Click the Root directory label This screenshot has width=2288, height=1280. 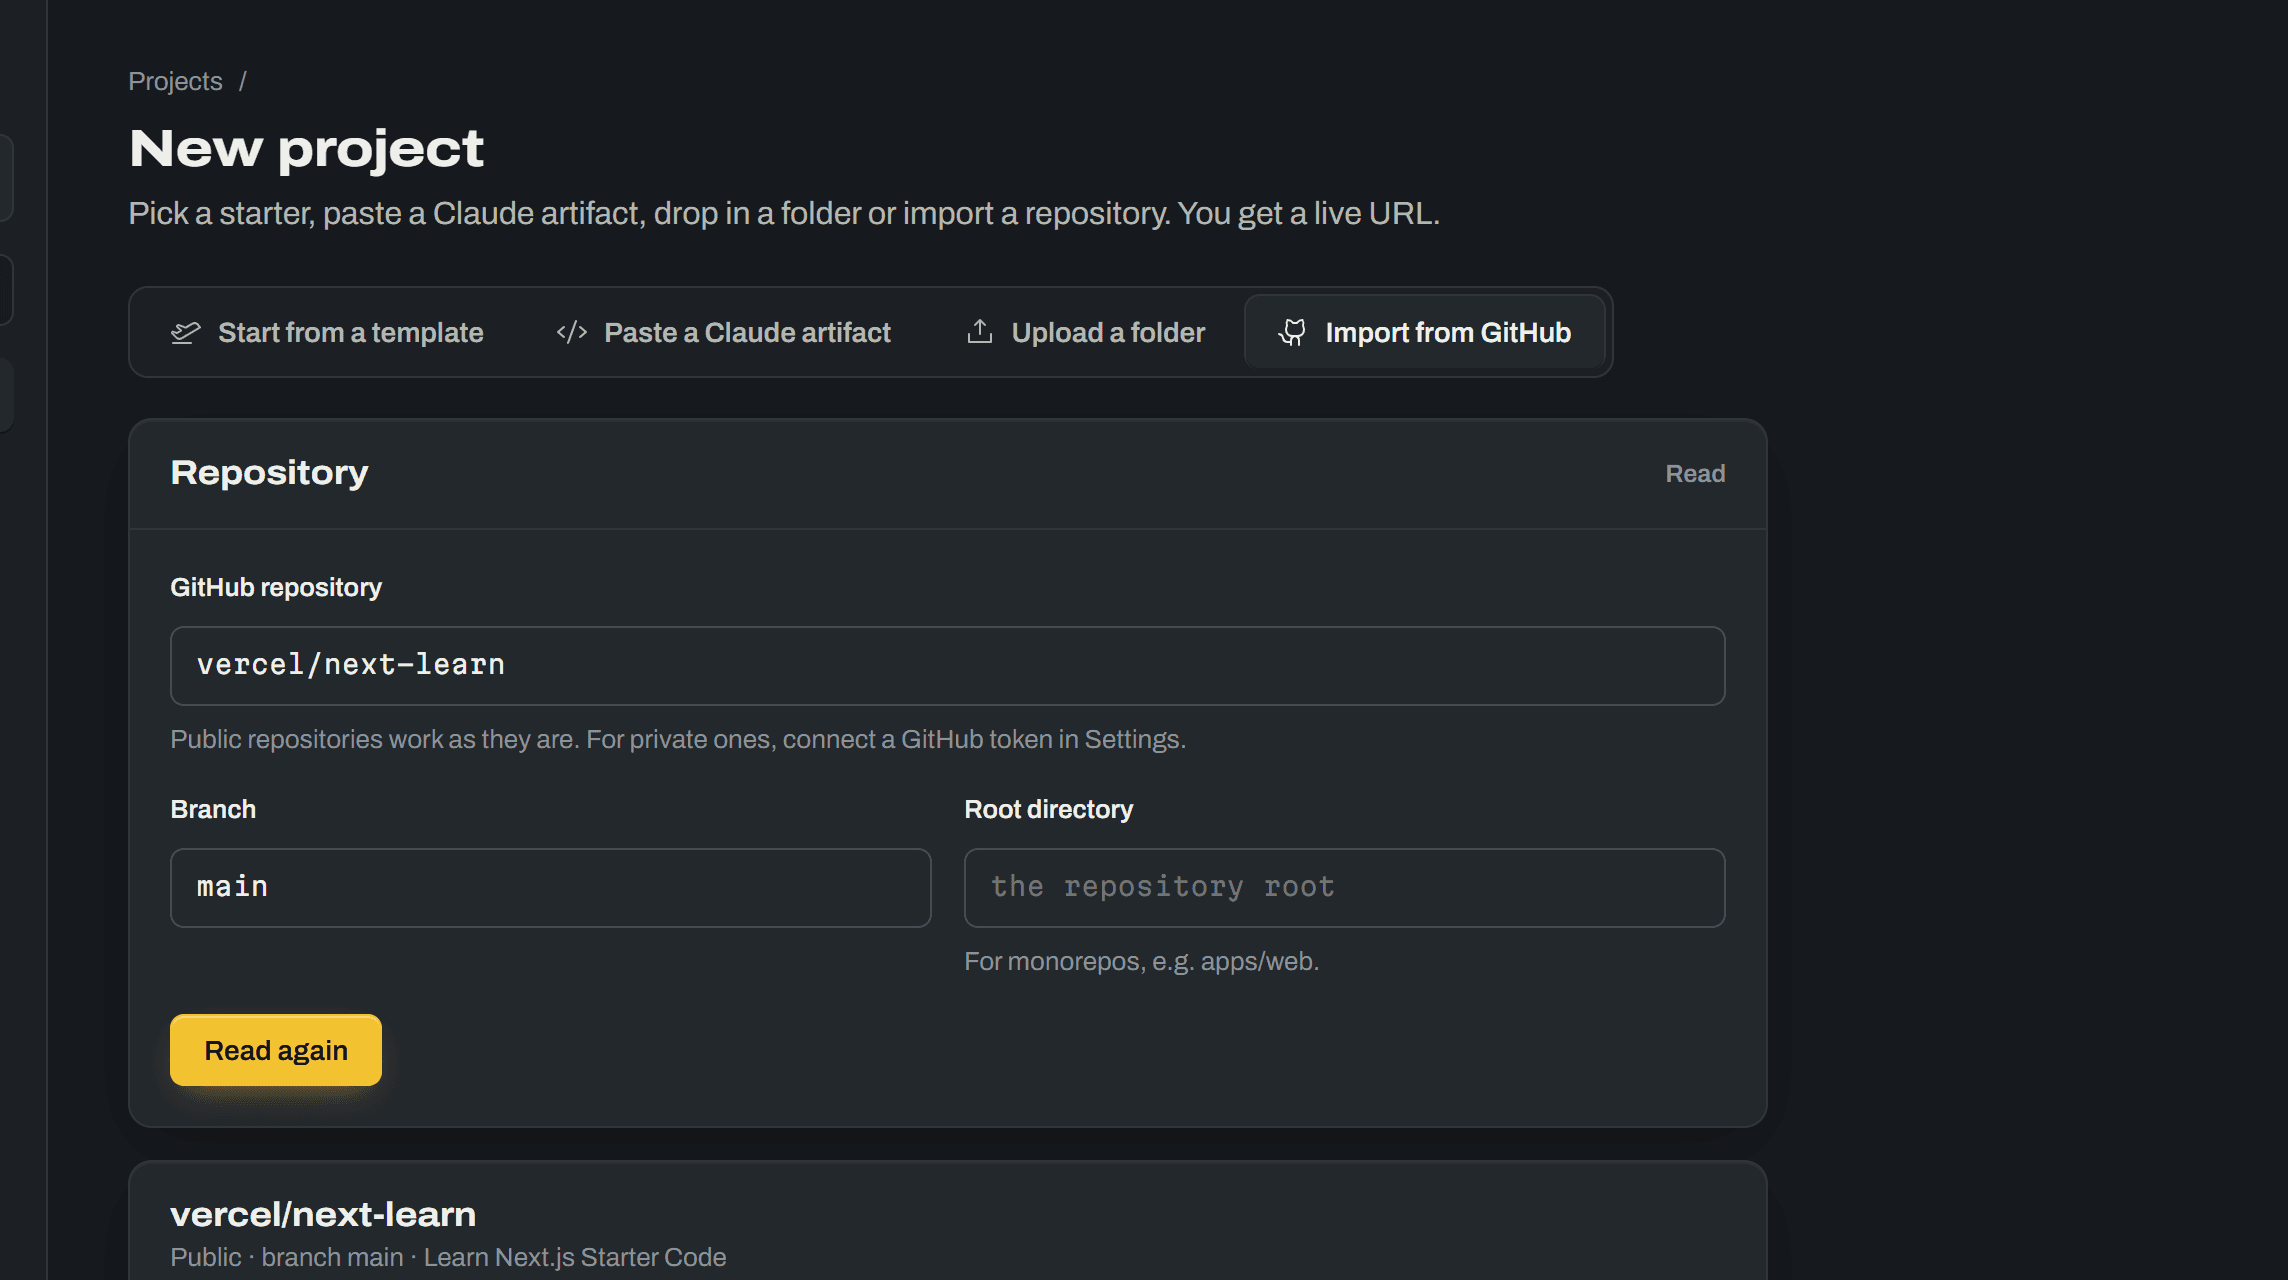coord(1049,810)
